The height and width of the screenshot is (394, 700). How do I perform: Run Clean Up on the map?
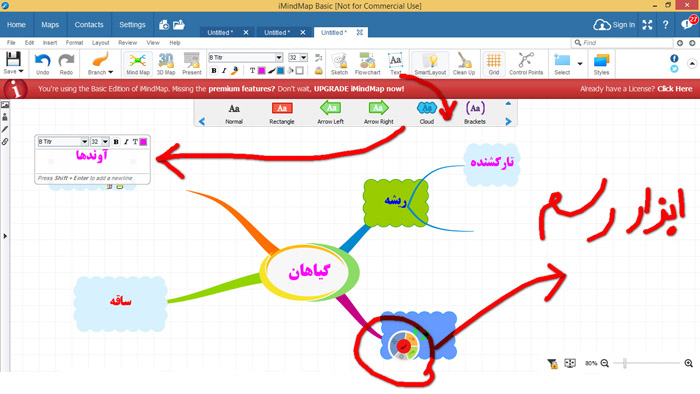[x=464, y=63]
